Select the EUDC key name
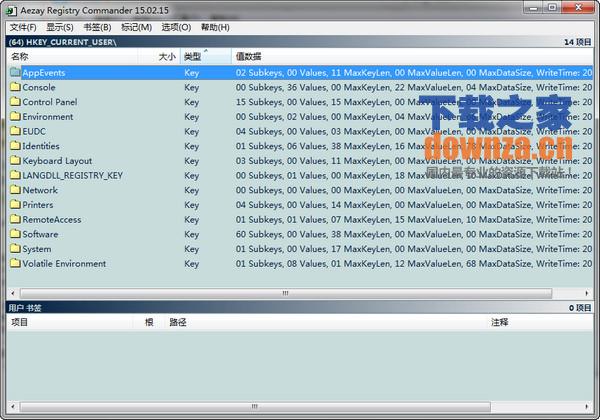 point(34,132)
